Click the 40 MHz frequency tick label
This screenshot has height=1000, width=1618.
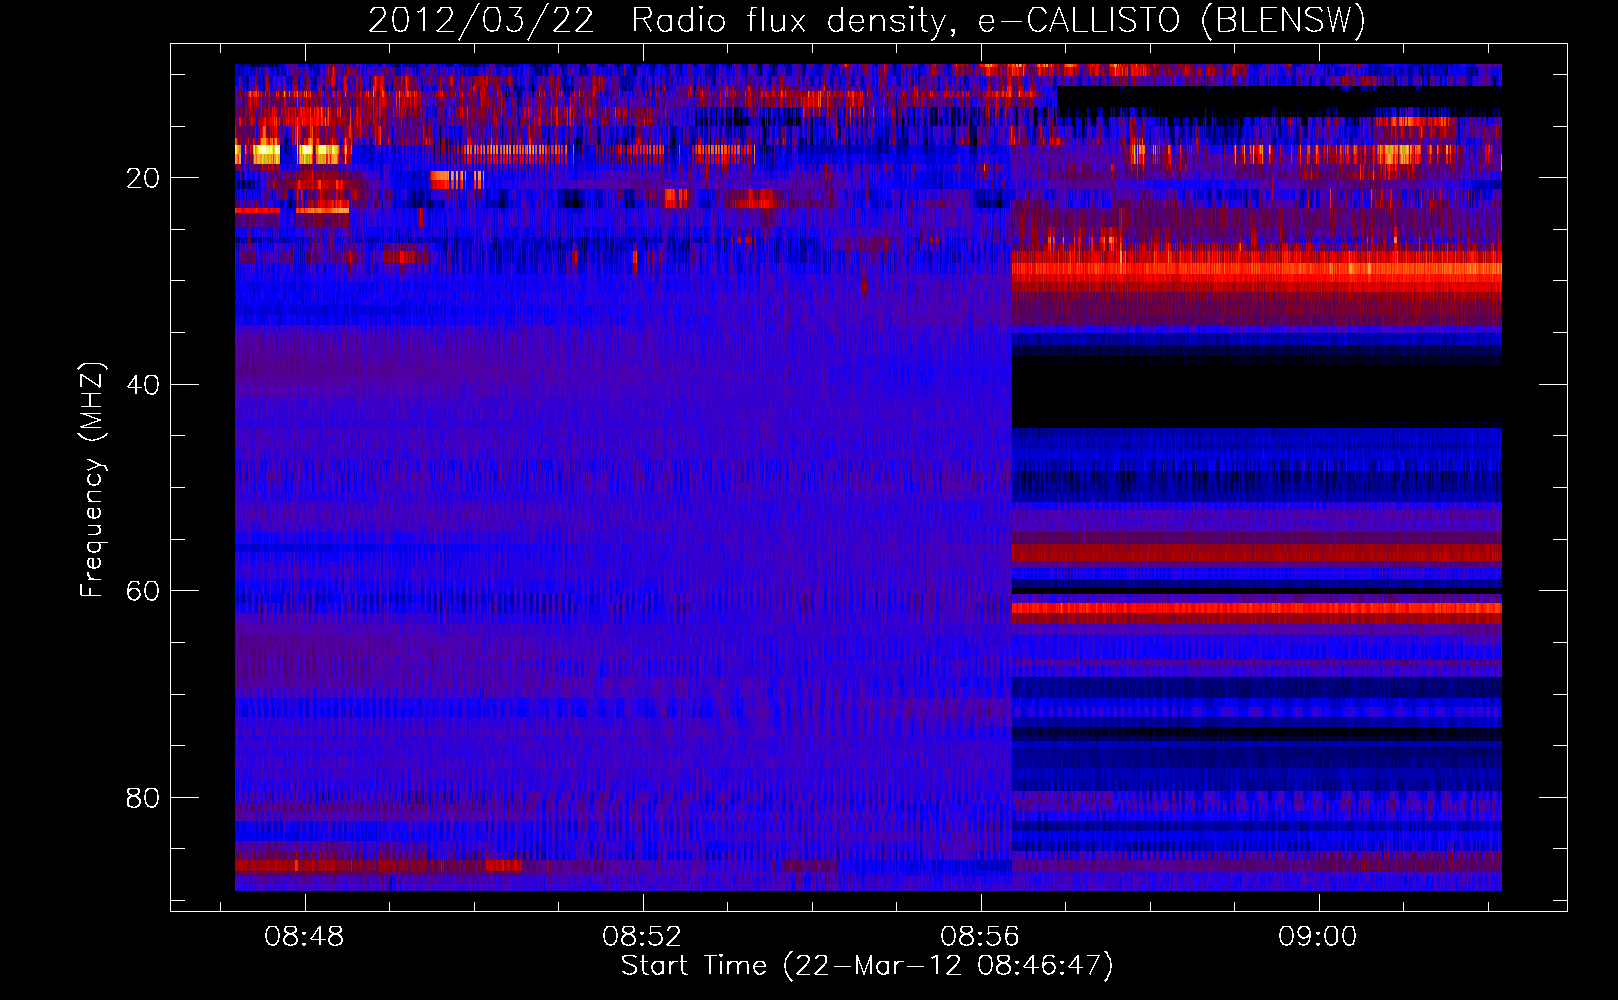click(144, 385)
